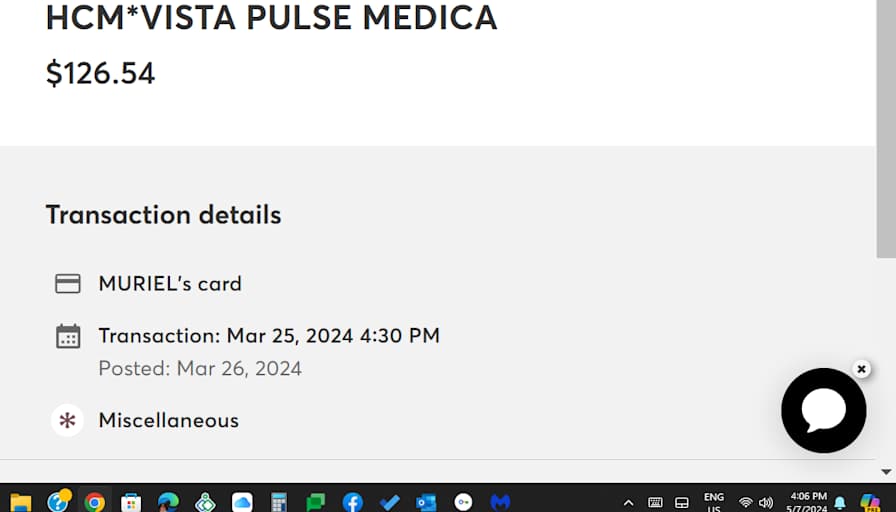Open iCloud app in the taskbar

point(242,501)
